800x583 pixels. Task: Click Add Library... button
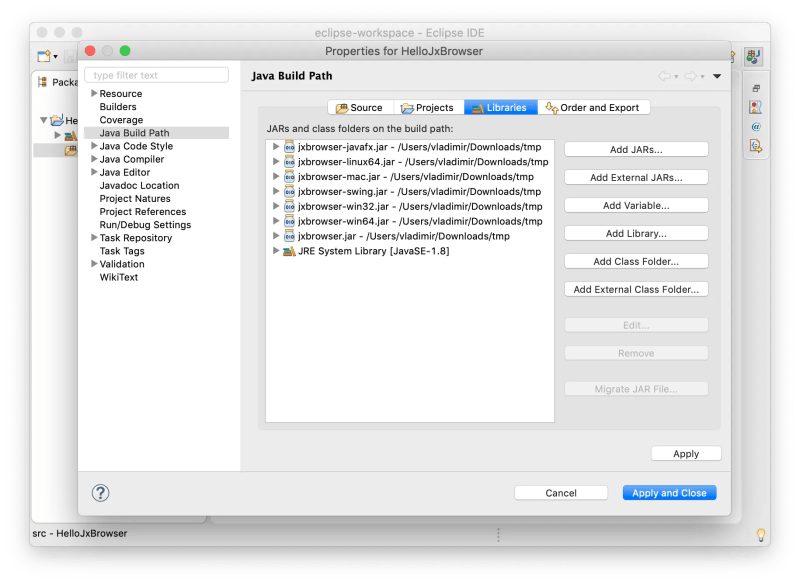[636, 234]
